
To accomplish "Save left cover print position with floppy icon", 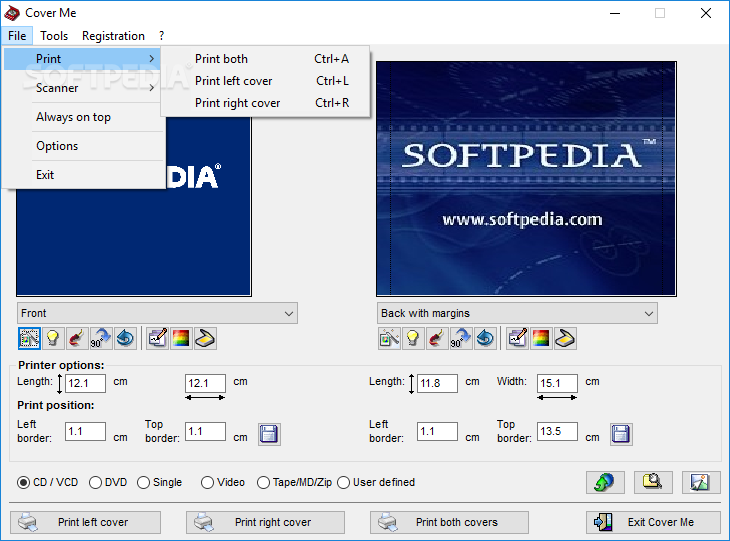I will (269, 434).
